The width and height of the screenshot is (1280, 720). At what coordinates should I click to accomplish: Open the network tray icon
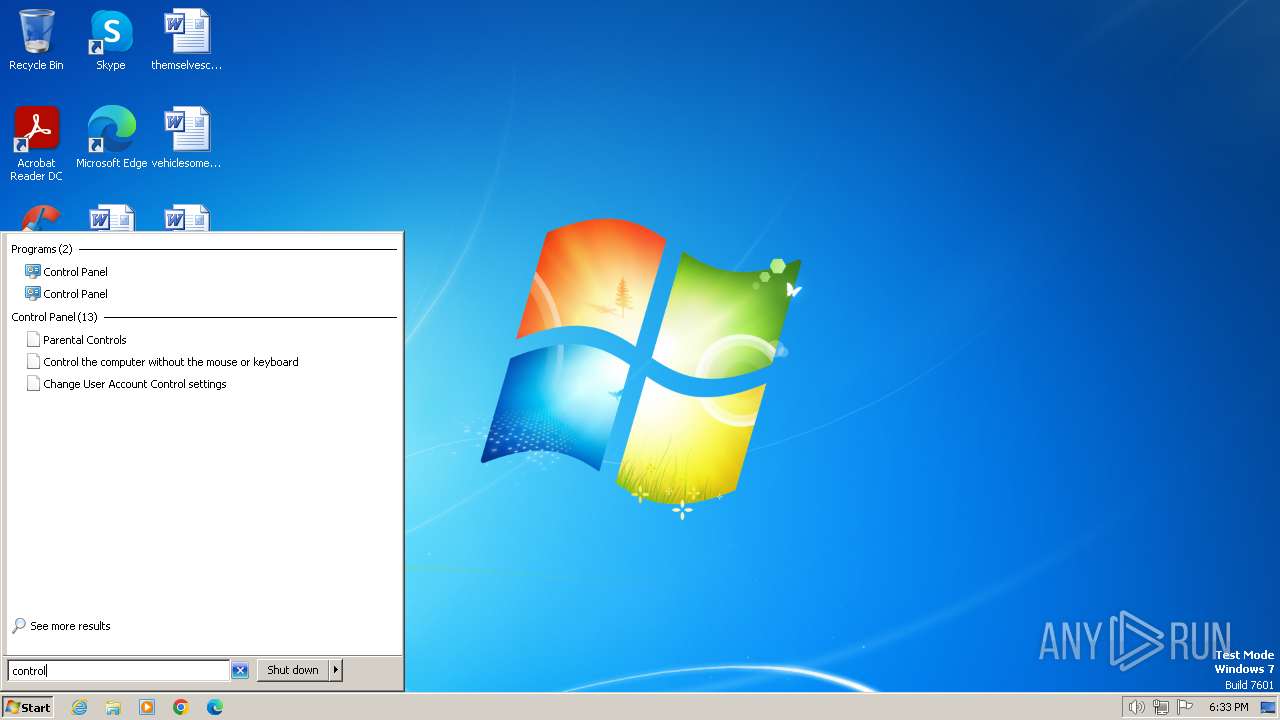click(1161, 707)
